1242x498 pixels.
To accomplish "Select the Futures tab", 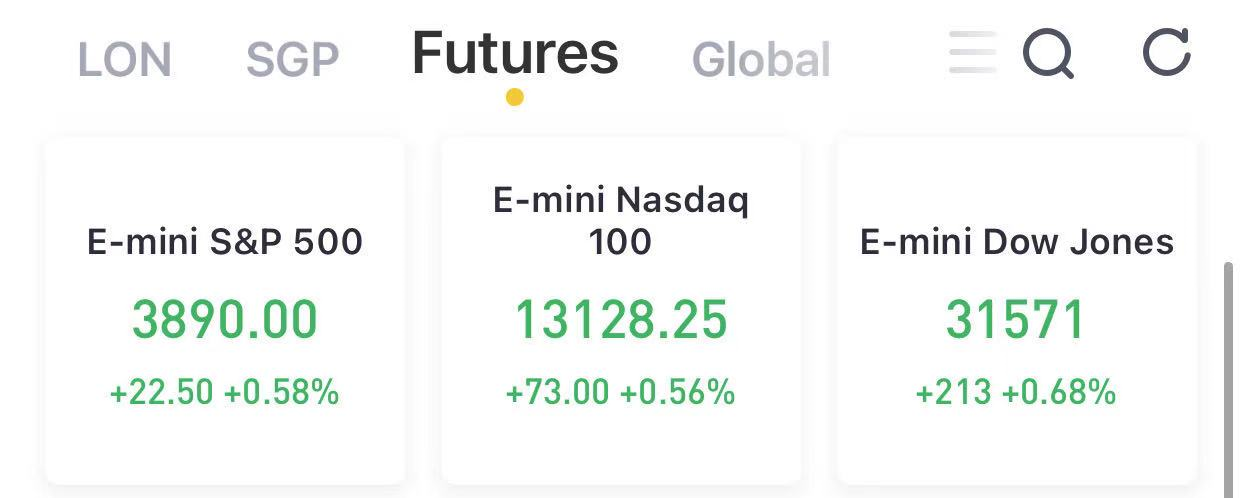I will pyautogui.click(x=515, y=53).
